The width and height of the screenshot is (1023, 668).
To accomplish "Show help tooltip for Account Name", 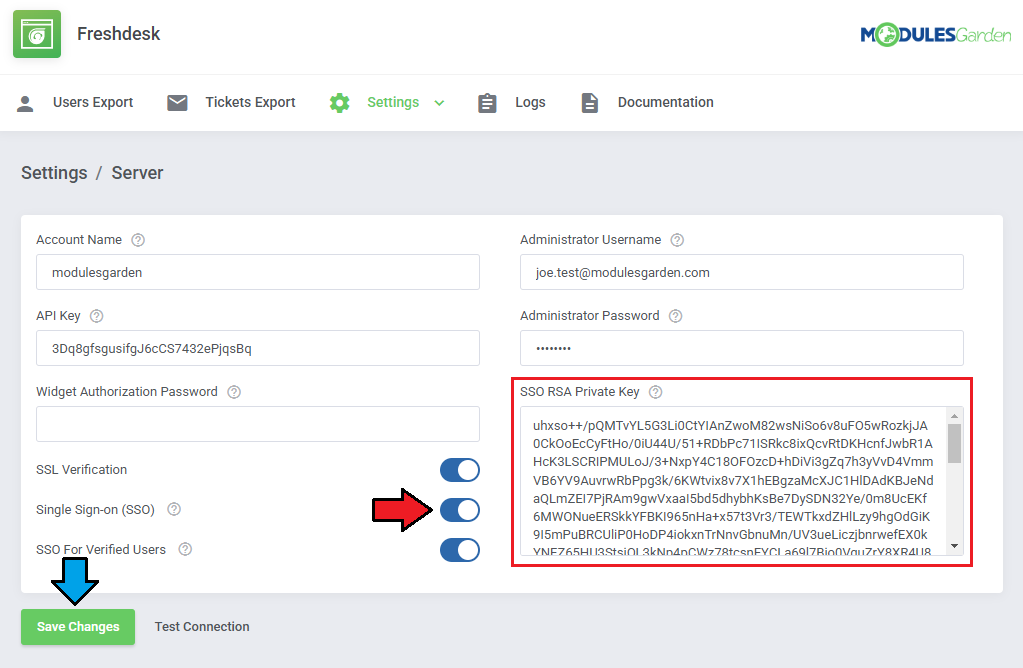I will click(x=138, y=240).
